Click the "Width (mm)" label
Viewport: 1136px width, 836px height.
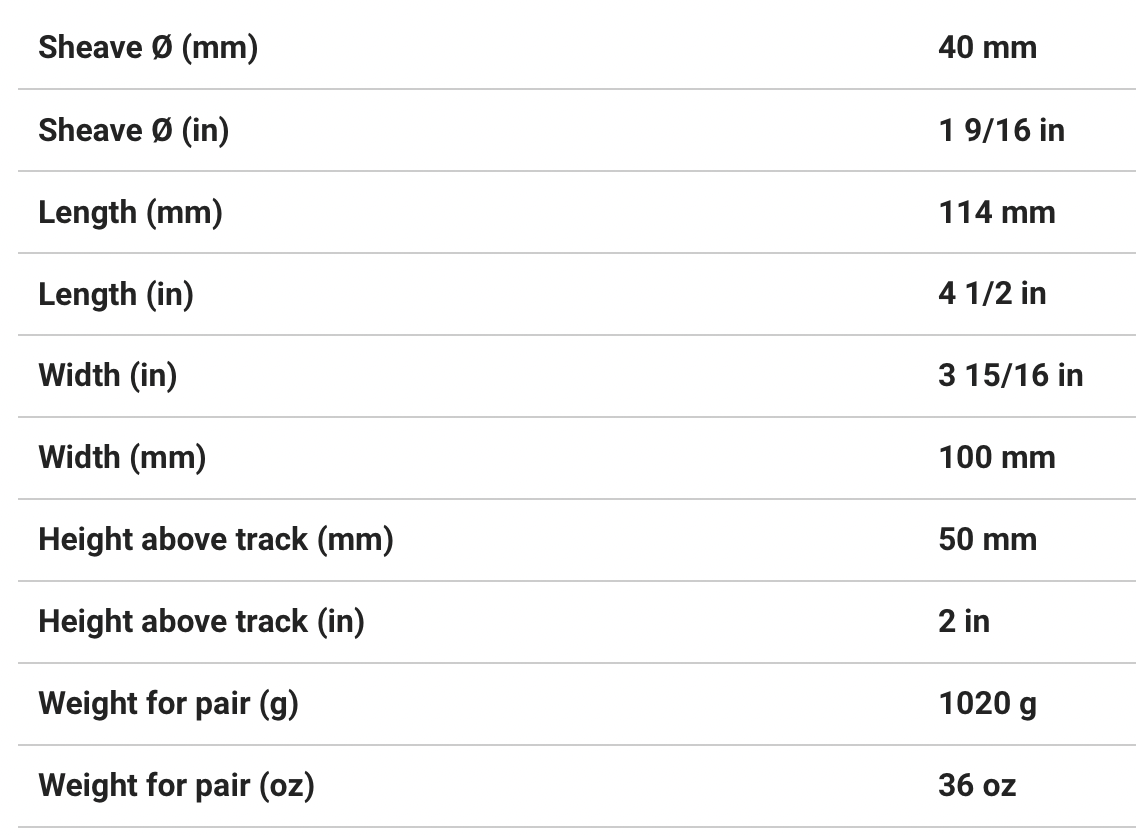pyautogui.click(x=122, y=458)
